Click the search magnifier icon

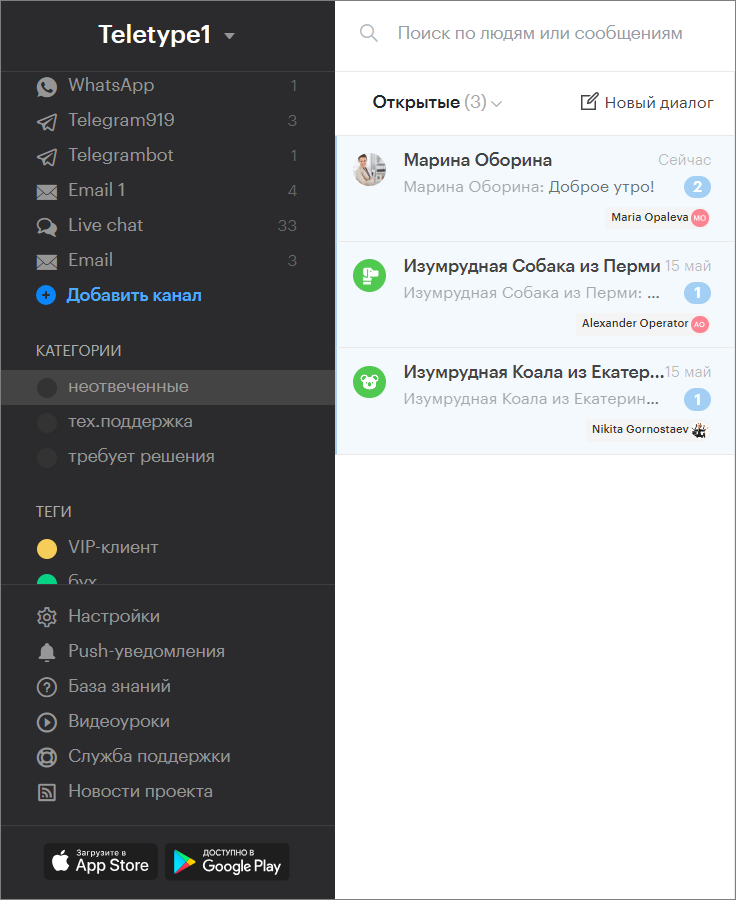tap(369, 33)
